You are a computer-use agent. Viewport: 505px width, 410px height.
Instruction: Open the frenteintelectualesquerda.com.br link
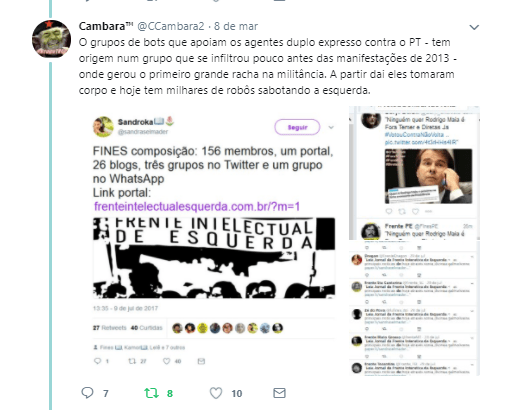[x=197, y=206]
